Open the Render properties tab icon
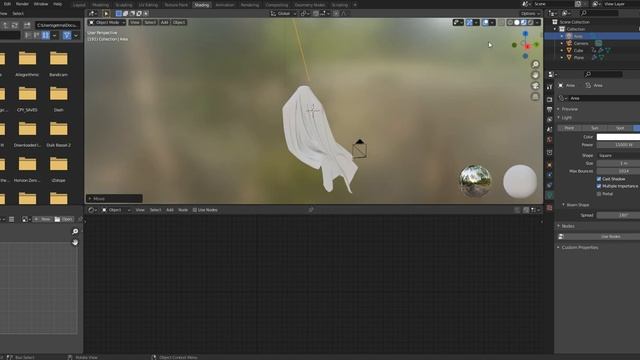The image size is (640, 360). point(549,99)
